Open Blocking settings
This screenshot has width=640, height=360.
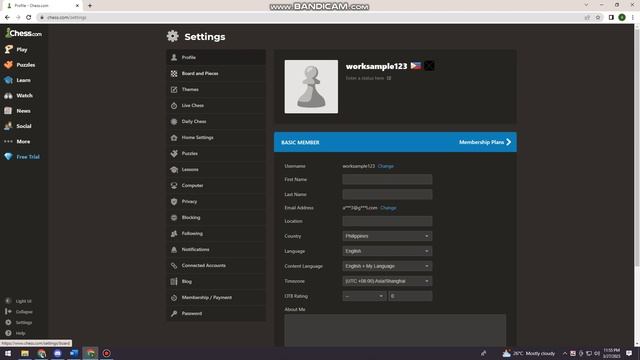216,218
